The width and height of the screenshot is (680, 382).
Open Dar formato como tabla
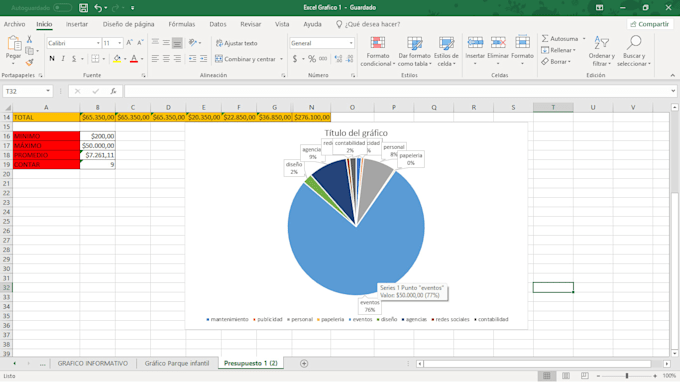415,51
